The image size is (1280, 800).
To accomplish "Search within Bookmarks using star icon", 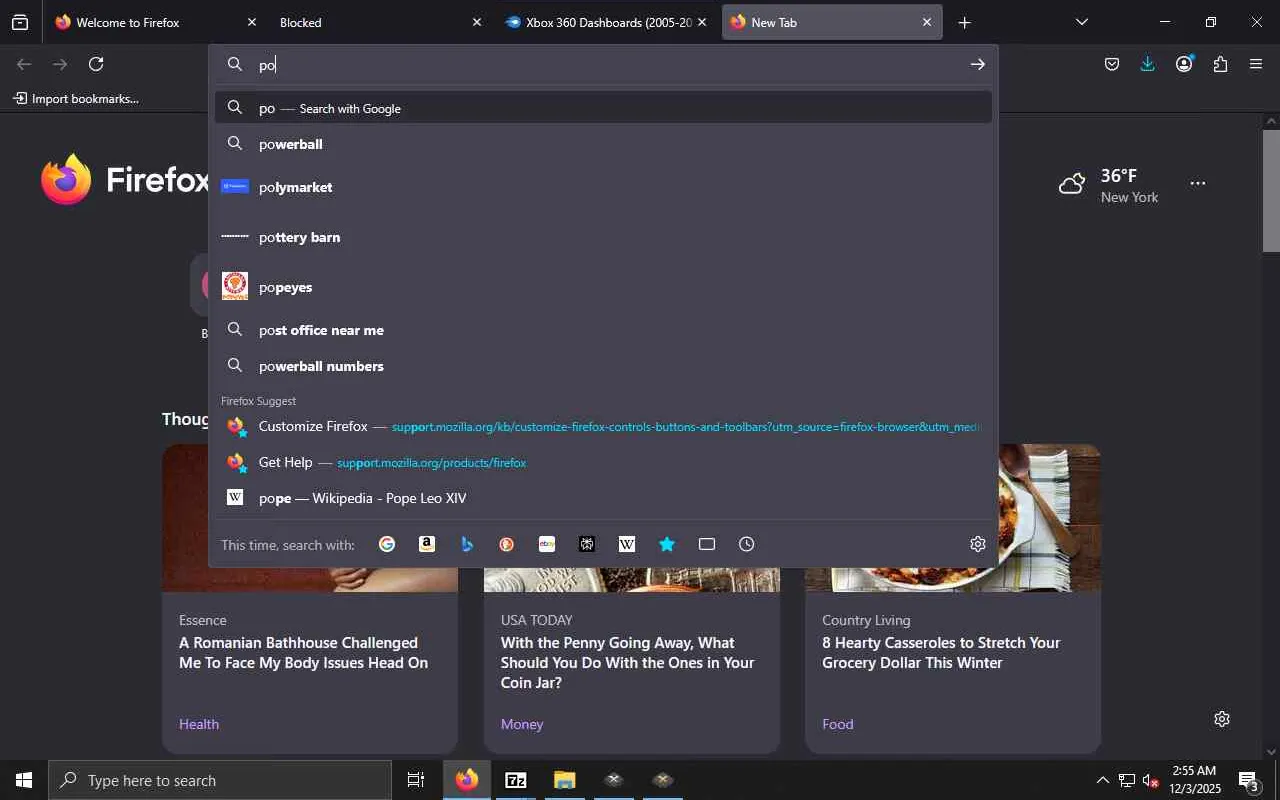I will tap(667, 544).
